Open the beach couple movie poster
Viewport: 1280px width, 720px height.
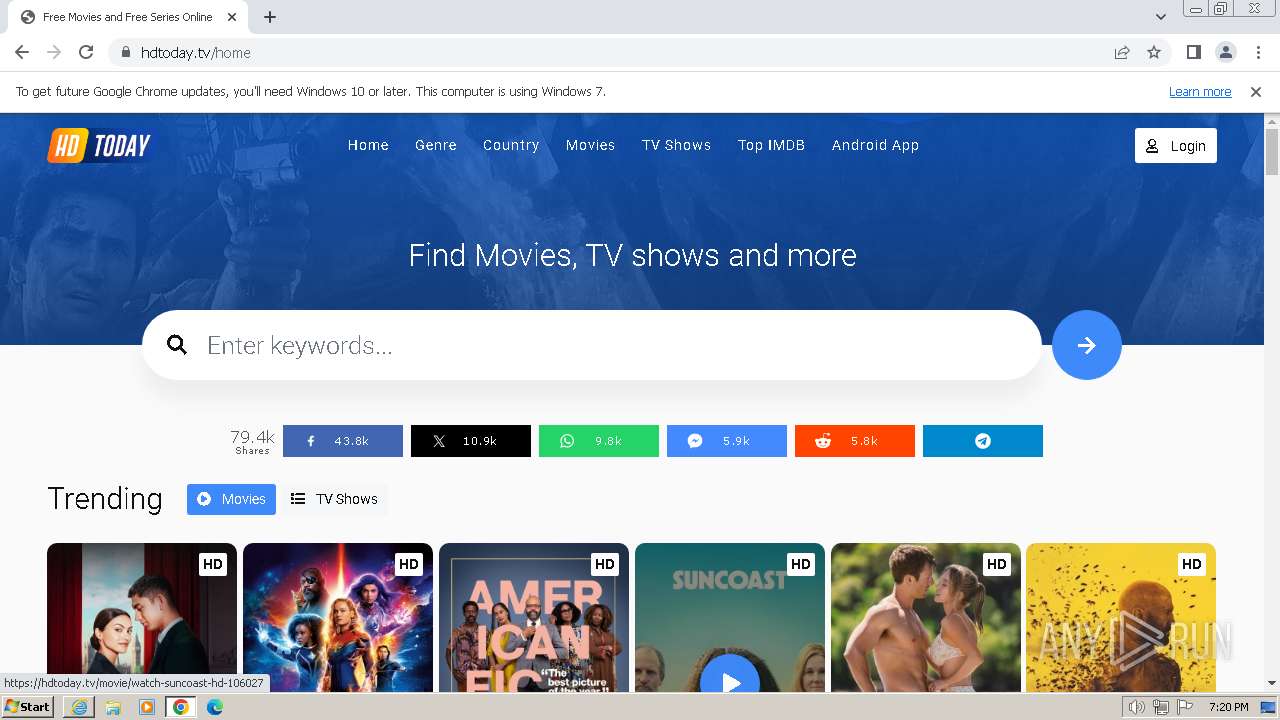(x=926, y=617)
